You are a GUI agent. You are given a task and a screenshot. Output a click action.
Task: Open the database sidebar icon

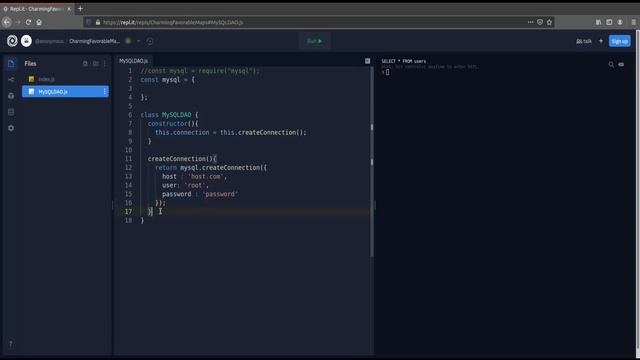[x=11, y=112]
